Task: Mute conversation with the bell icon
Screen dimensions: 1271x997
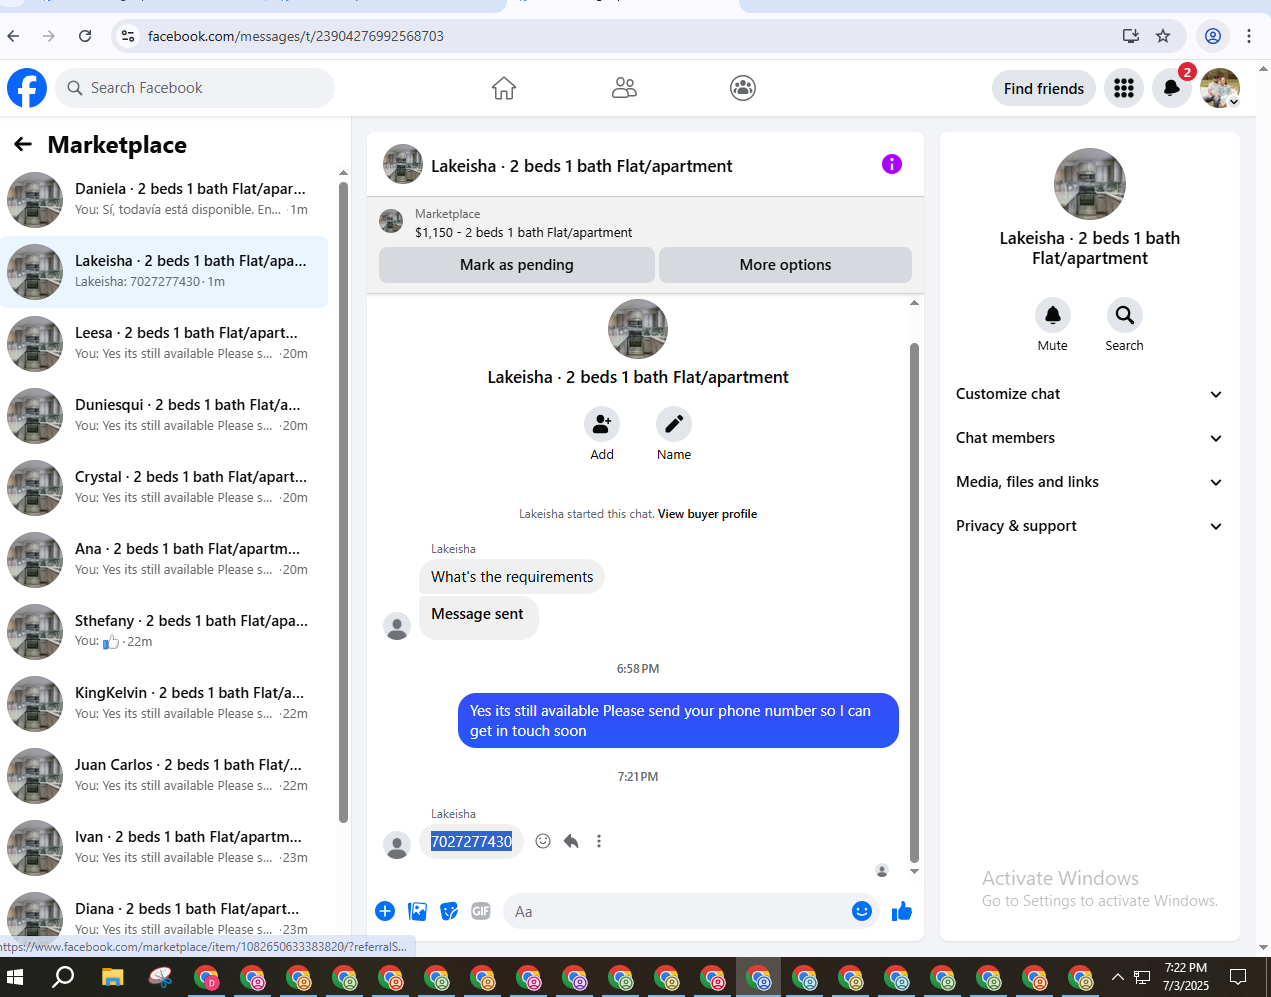Action: pos(1053,315)
